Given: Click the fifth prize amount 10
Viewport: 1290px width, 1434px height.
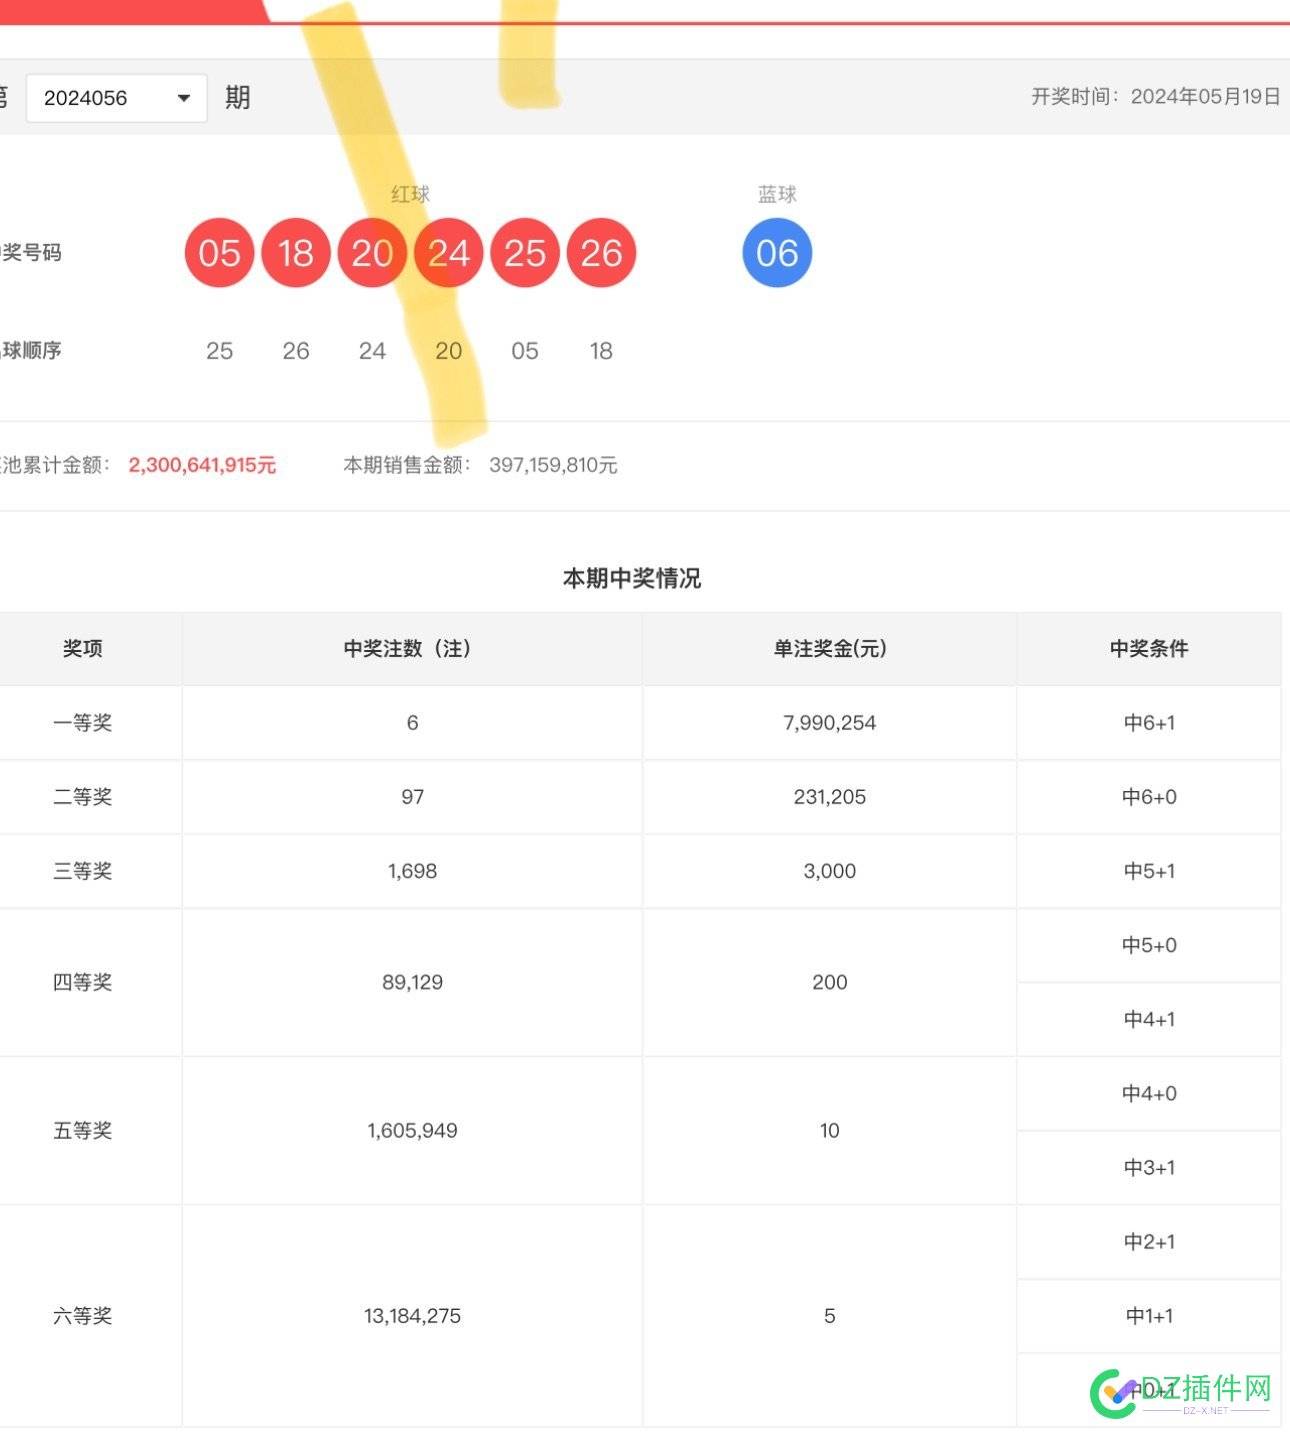Looking at the screenshot, I should click(x=830, y=1131).
